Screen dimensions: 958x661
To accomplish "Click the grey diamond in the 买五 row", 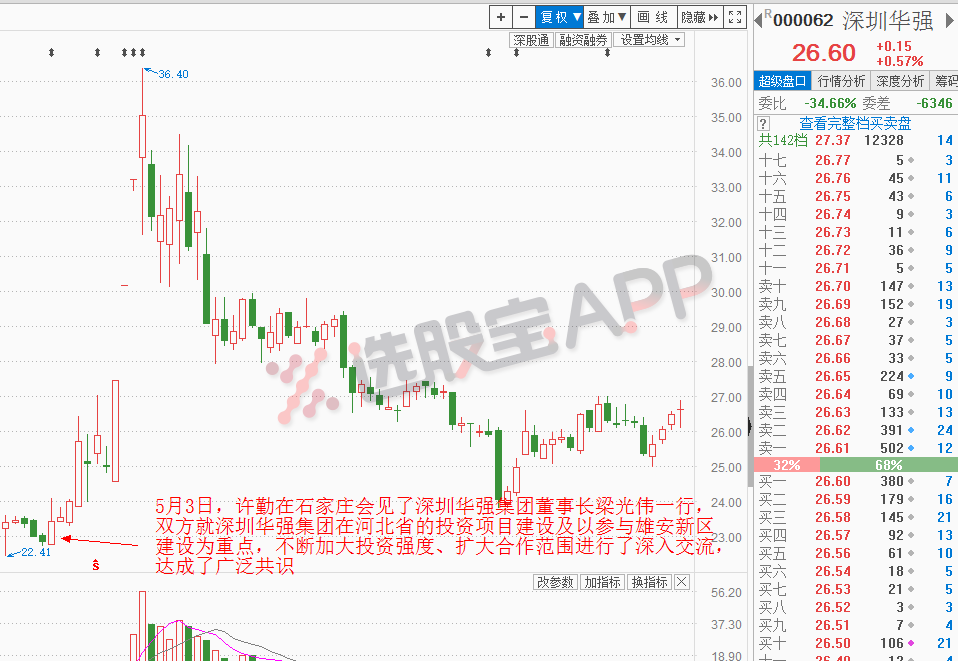I will coord(911,553).
